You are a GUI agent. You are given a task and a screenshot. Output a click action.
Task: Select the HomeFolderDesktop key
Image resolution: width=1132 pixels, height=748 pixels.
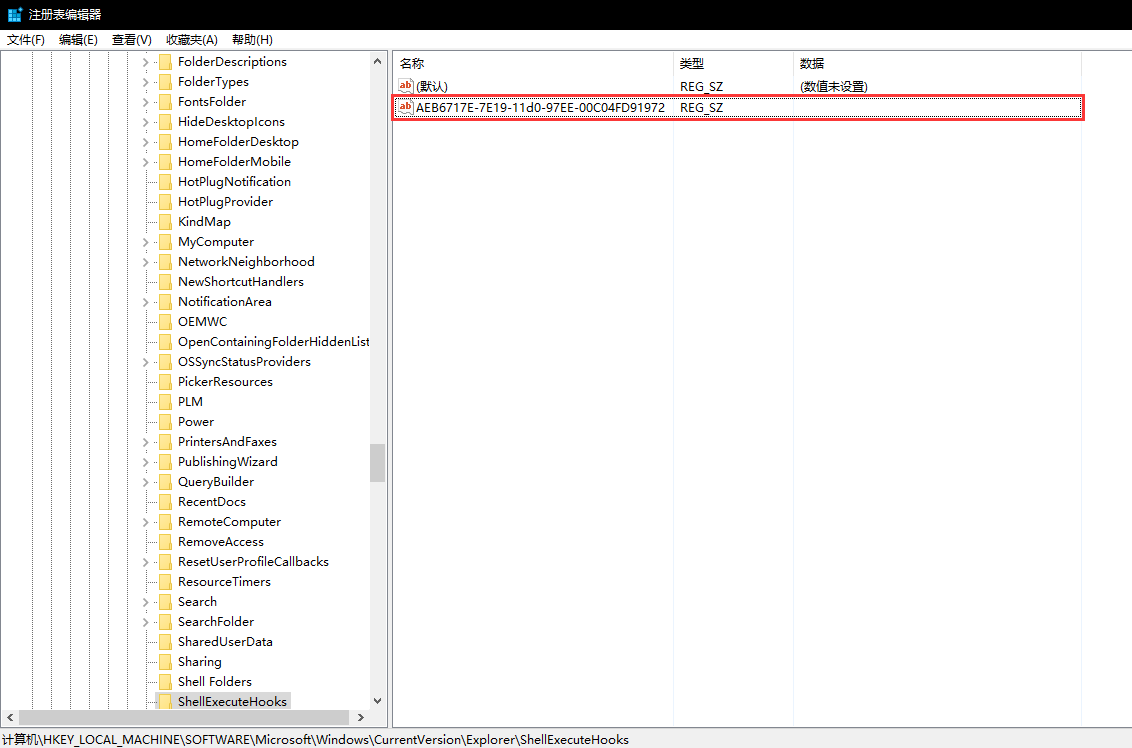point(238,142)
